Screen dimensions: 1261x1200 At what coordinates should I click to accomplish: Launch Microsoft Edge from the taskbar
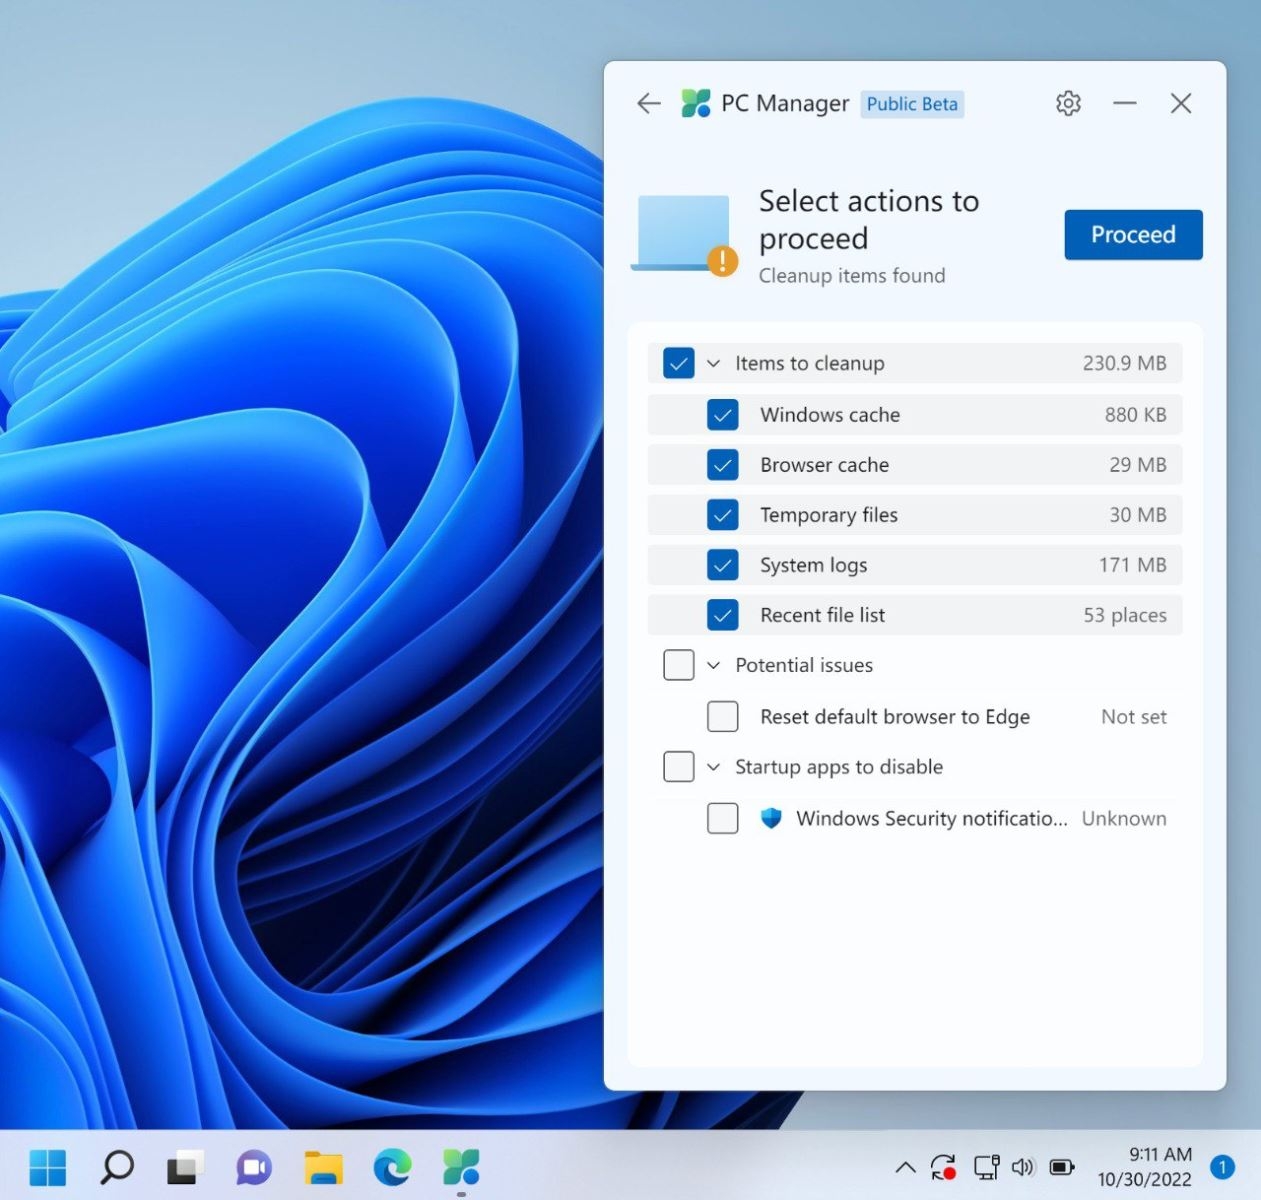[392, 1166]
